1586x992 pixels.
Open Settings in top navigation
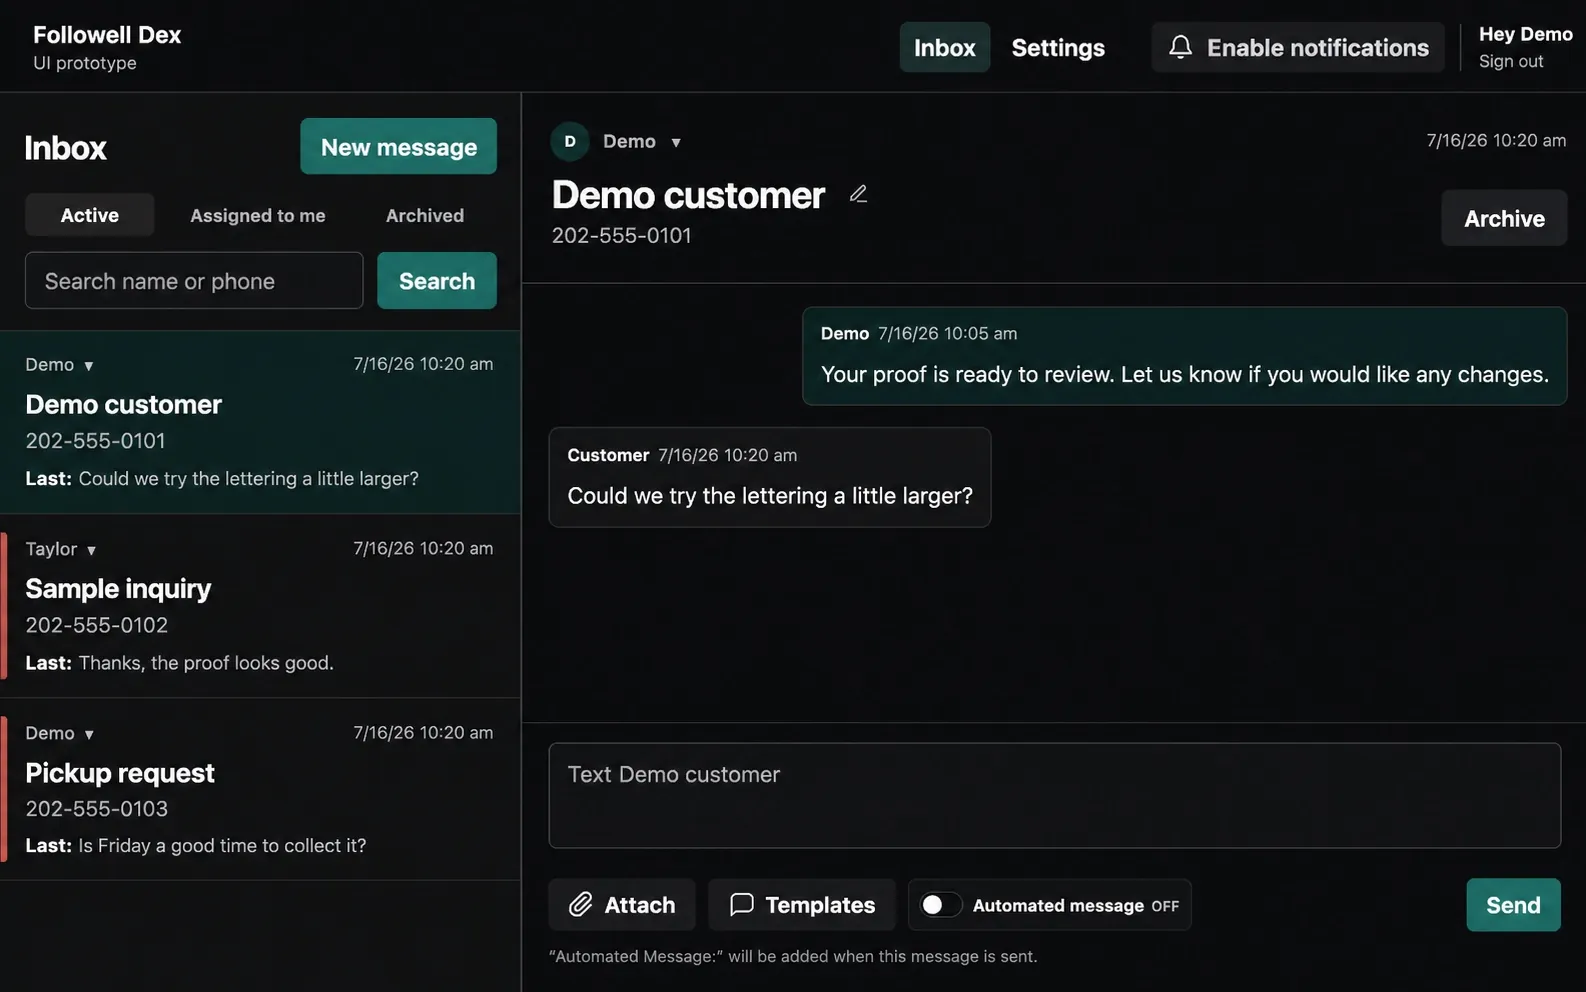point(1058,47)
